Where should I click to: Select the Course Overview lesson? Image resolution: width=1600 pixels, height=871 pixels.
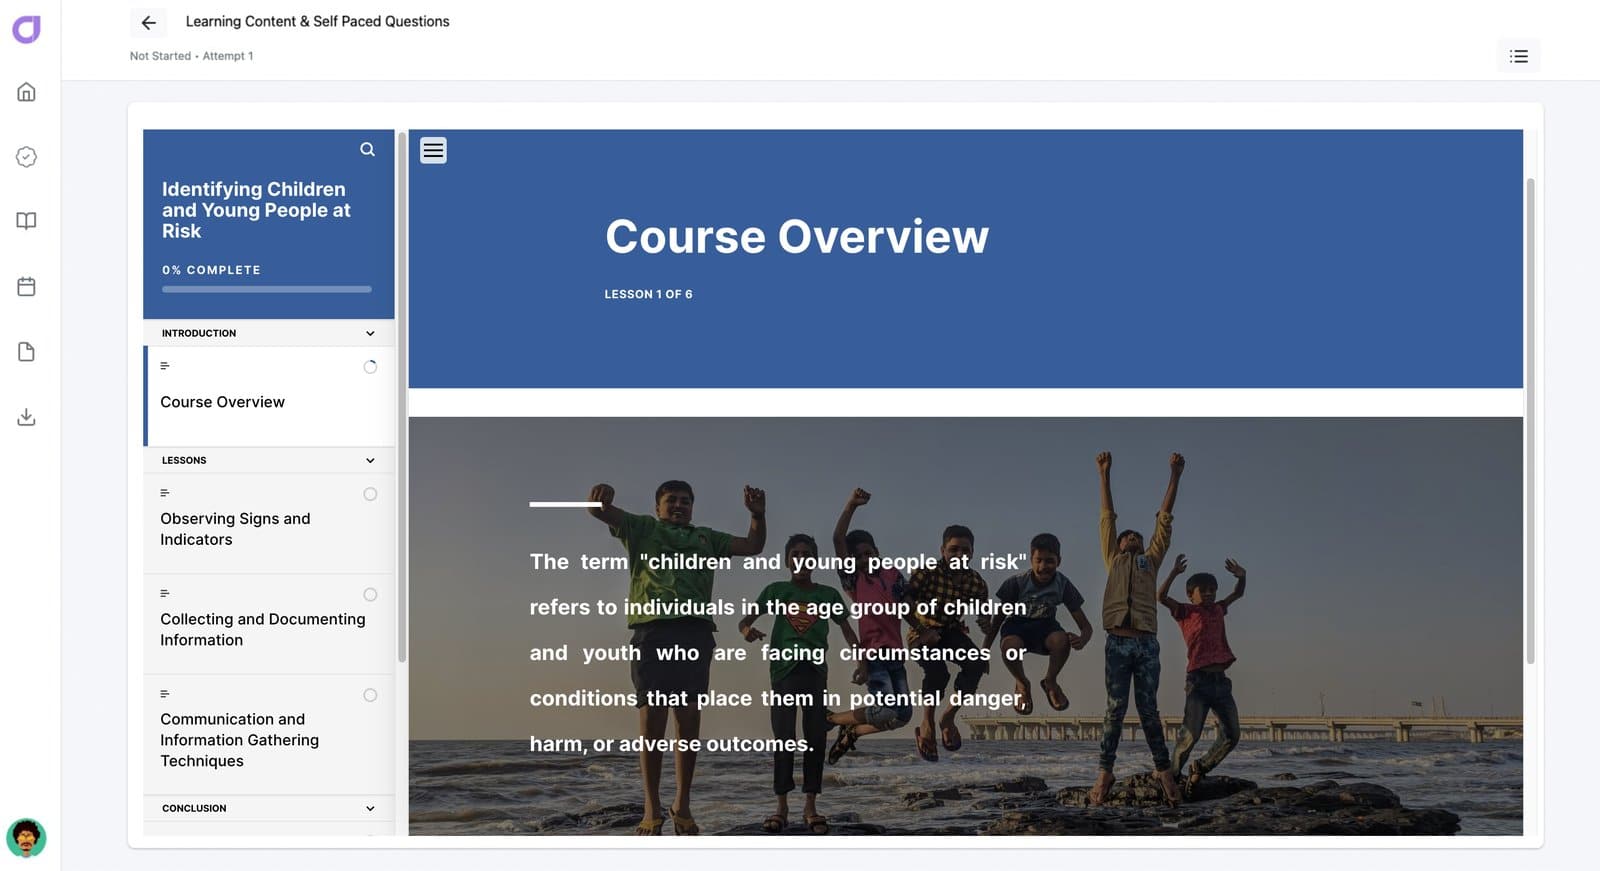tap(269, 396)
